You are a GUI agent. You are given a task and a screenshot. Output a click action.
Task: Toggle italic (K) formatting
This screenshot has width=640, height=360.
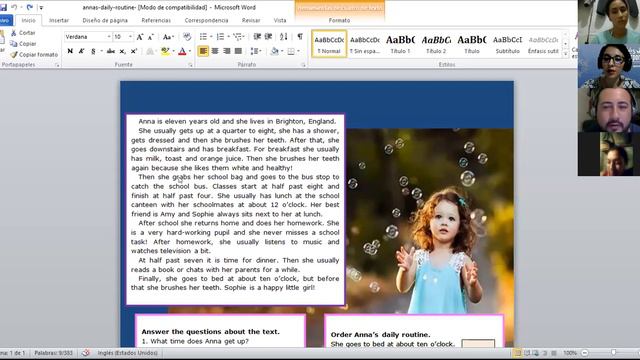point(81,51)
